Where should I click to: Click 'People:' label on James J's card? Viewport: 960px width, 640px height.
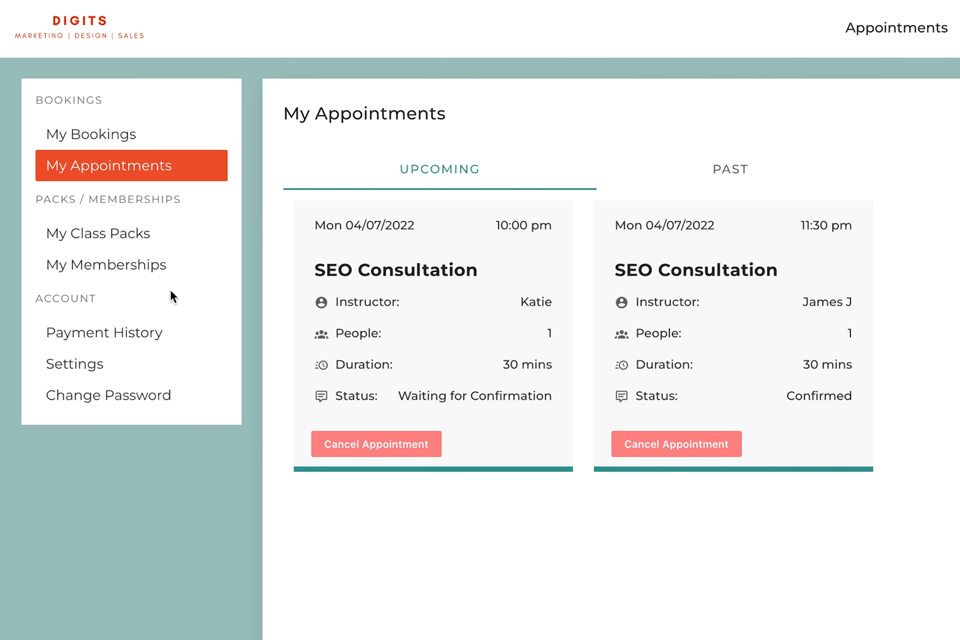tap(658, 333)
